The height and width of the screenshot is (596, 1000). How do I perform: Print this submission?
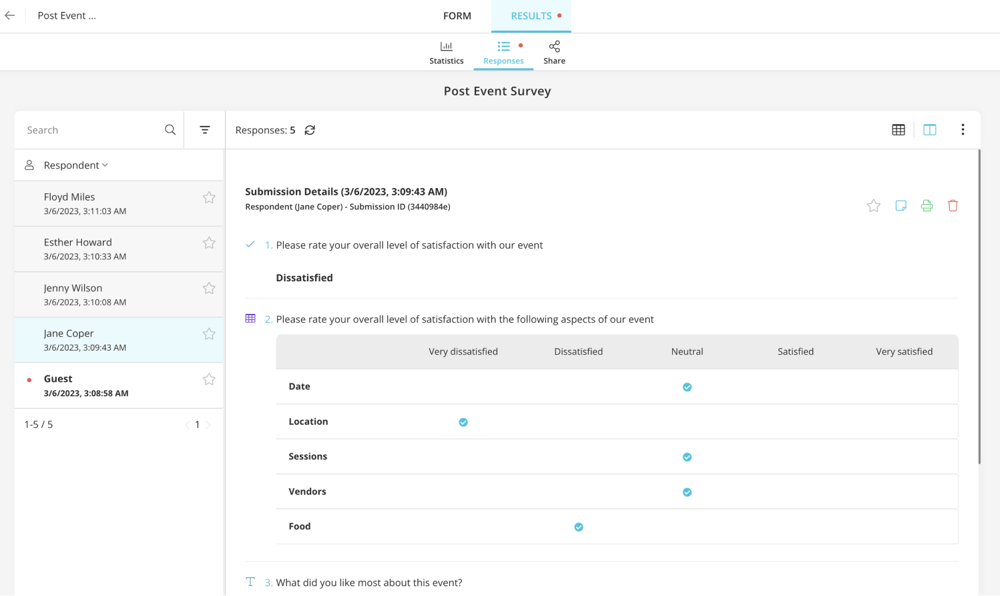click(x=927, y=206)
